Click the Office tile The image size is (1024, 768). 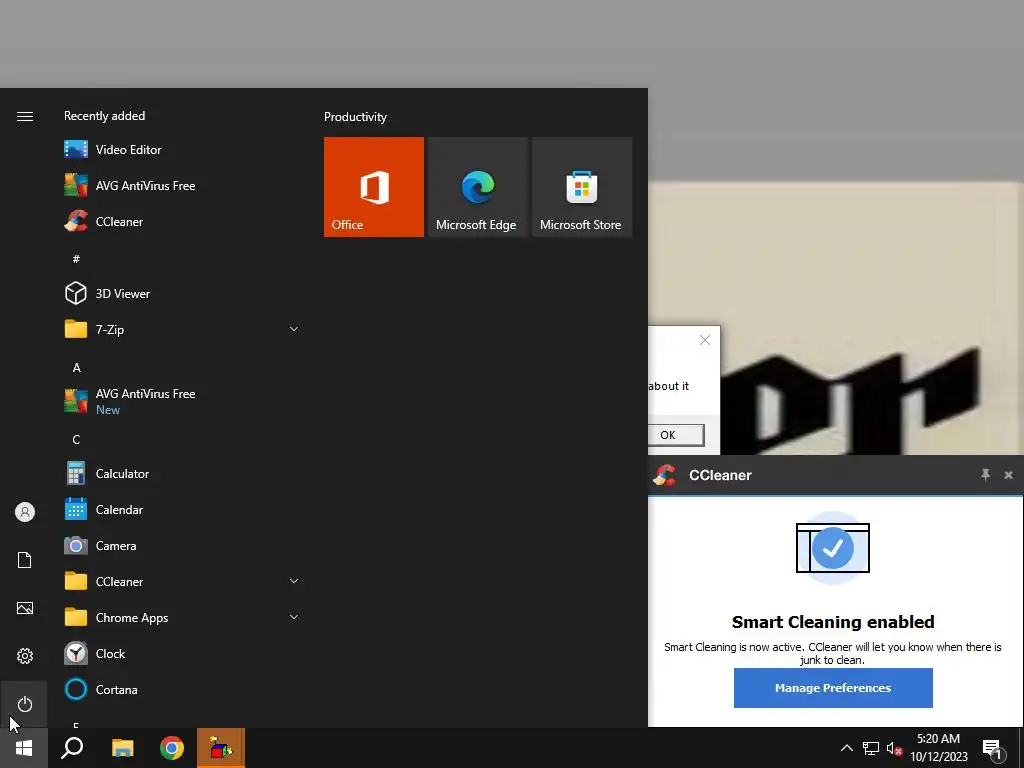(374, 187)
